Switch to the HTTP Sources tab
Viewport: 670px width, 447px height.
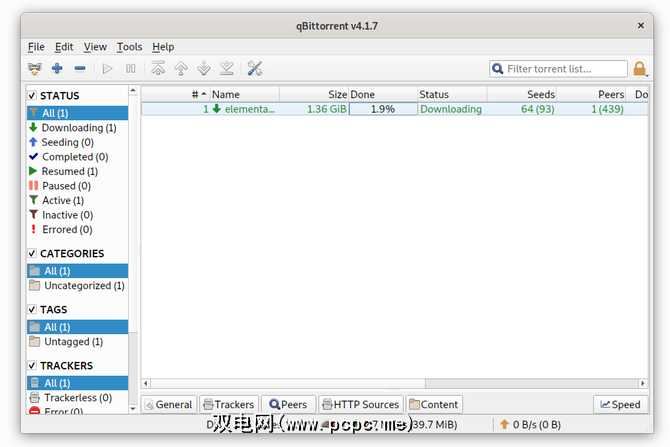tap(361, 404)
